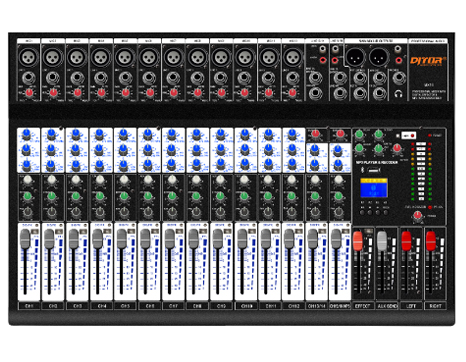Viewport: 466px width, 362px height.
Task: Click the bottom blue EQ knob on CH10
Action: point(245,164)
